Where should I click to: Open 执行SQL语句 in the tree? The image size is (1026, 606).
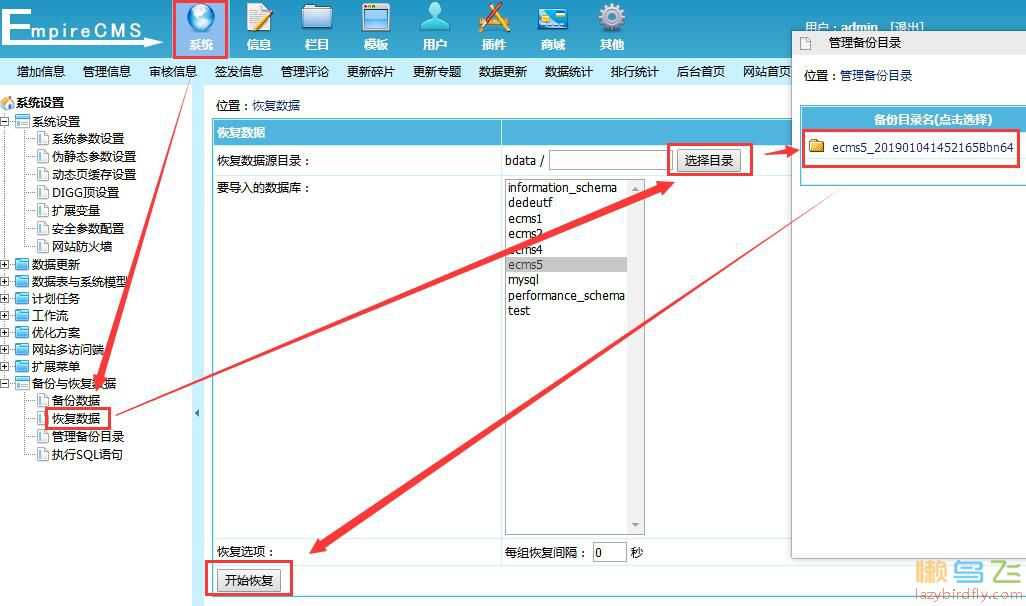(87, 454)
